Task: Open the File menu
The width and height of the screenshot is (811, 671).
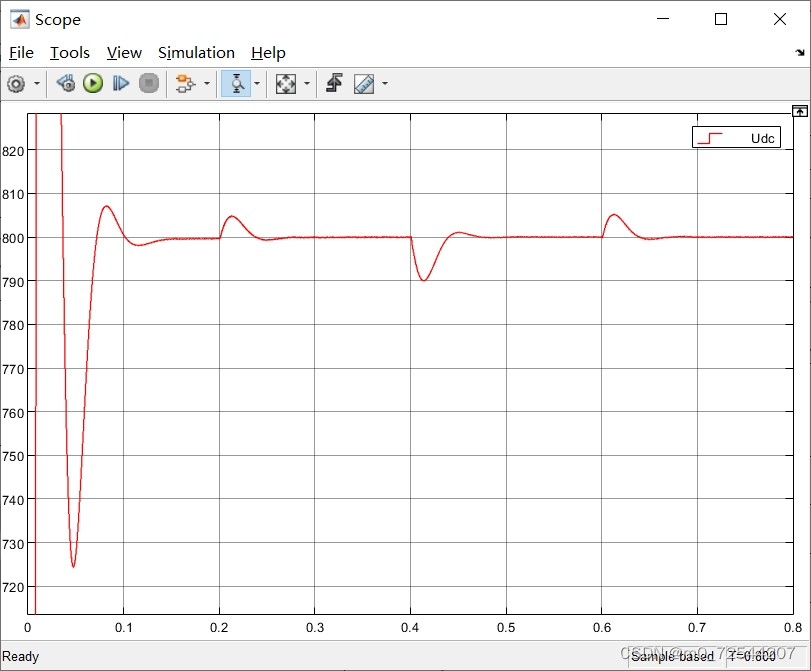Action: click(21, 53)
